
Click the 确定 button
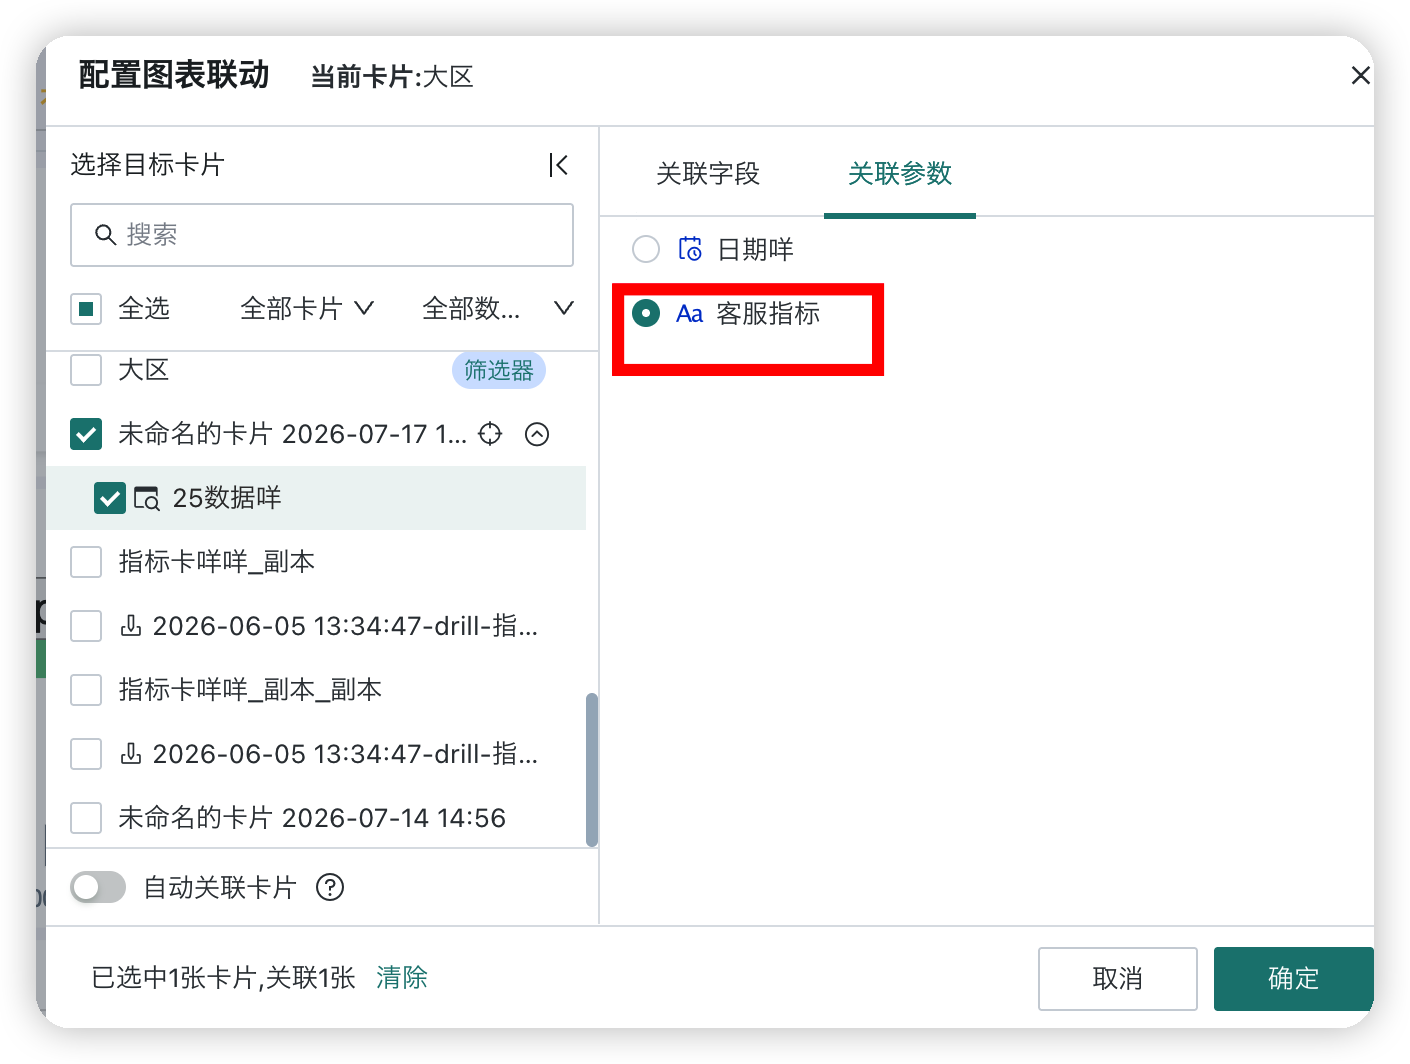1294,979
